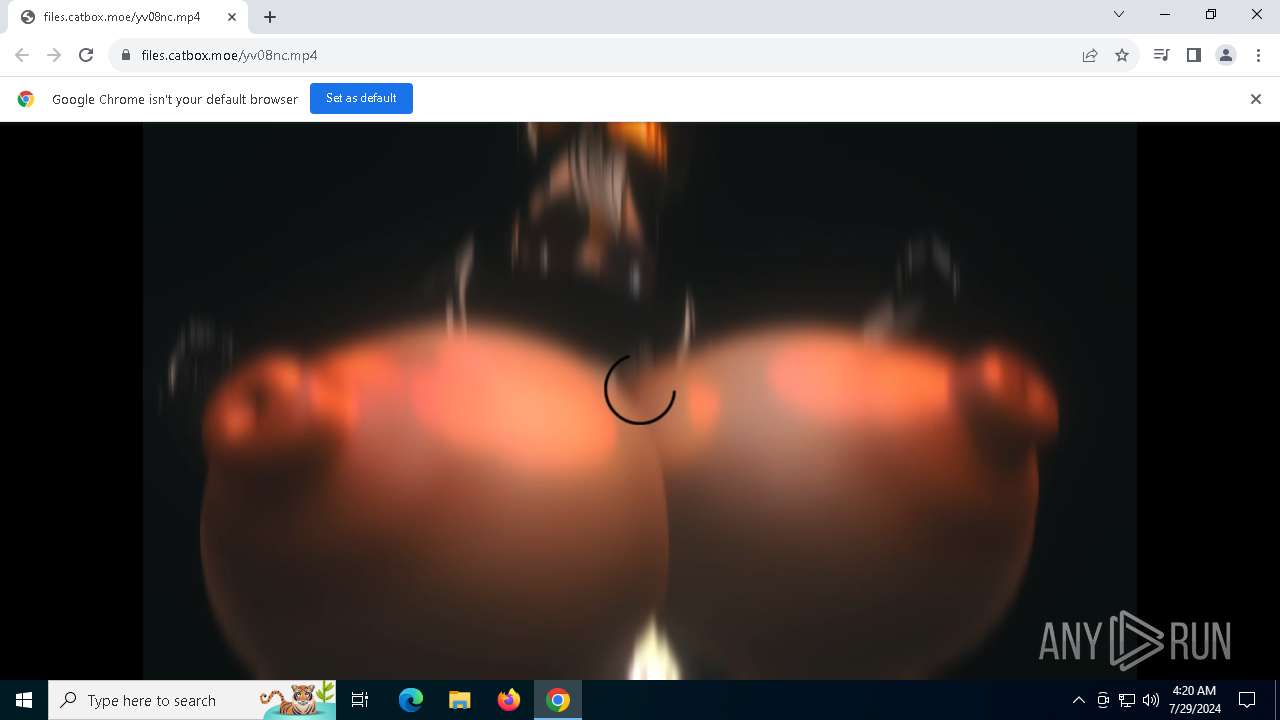Screen dimensions: 1280x720
Task: Select the Chrome icon in the taskbar
Action: pos(558,700)
